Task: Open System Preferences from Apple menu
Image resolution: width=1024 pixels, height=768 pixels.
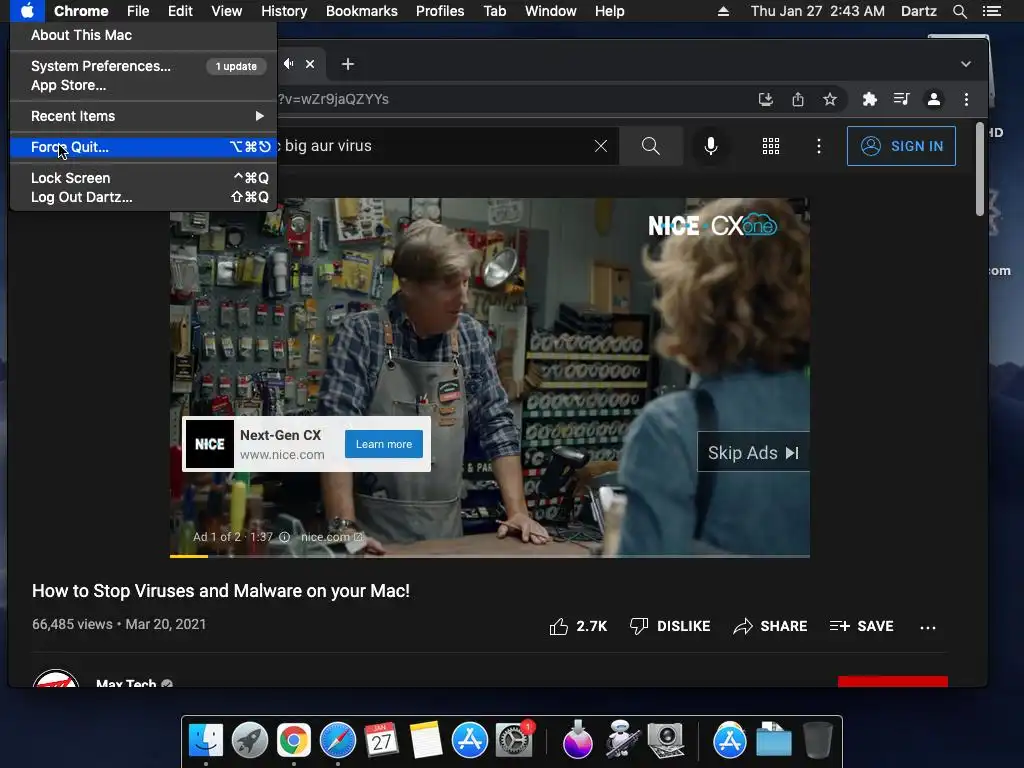Action: pos(143,66)
